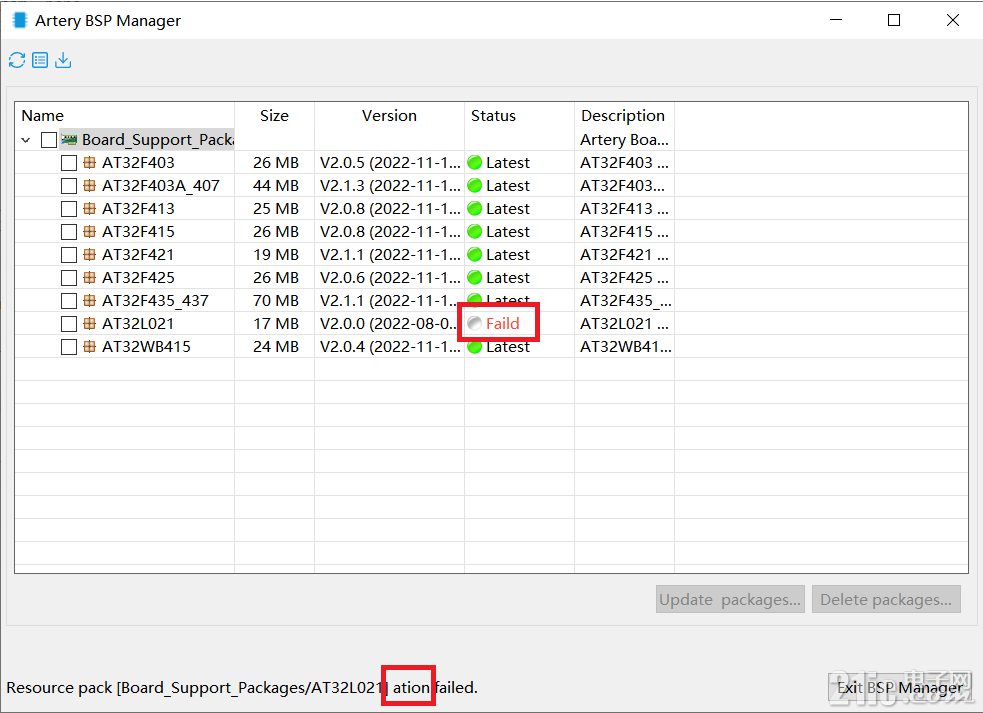Click the V2.0.0 (2022-08-0.. version cell
Viewport: 983px width, 713px height.
pyautogui.click(x=389, y=324)
